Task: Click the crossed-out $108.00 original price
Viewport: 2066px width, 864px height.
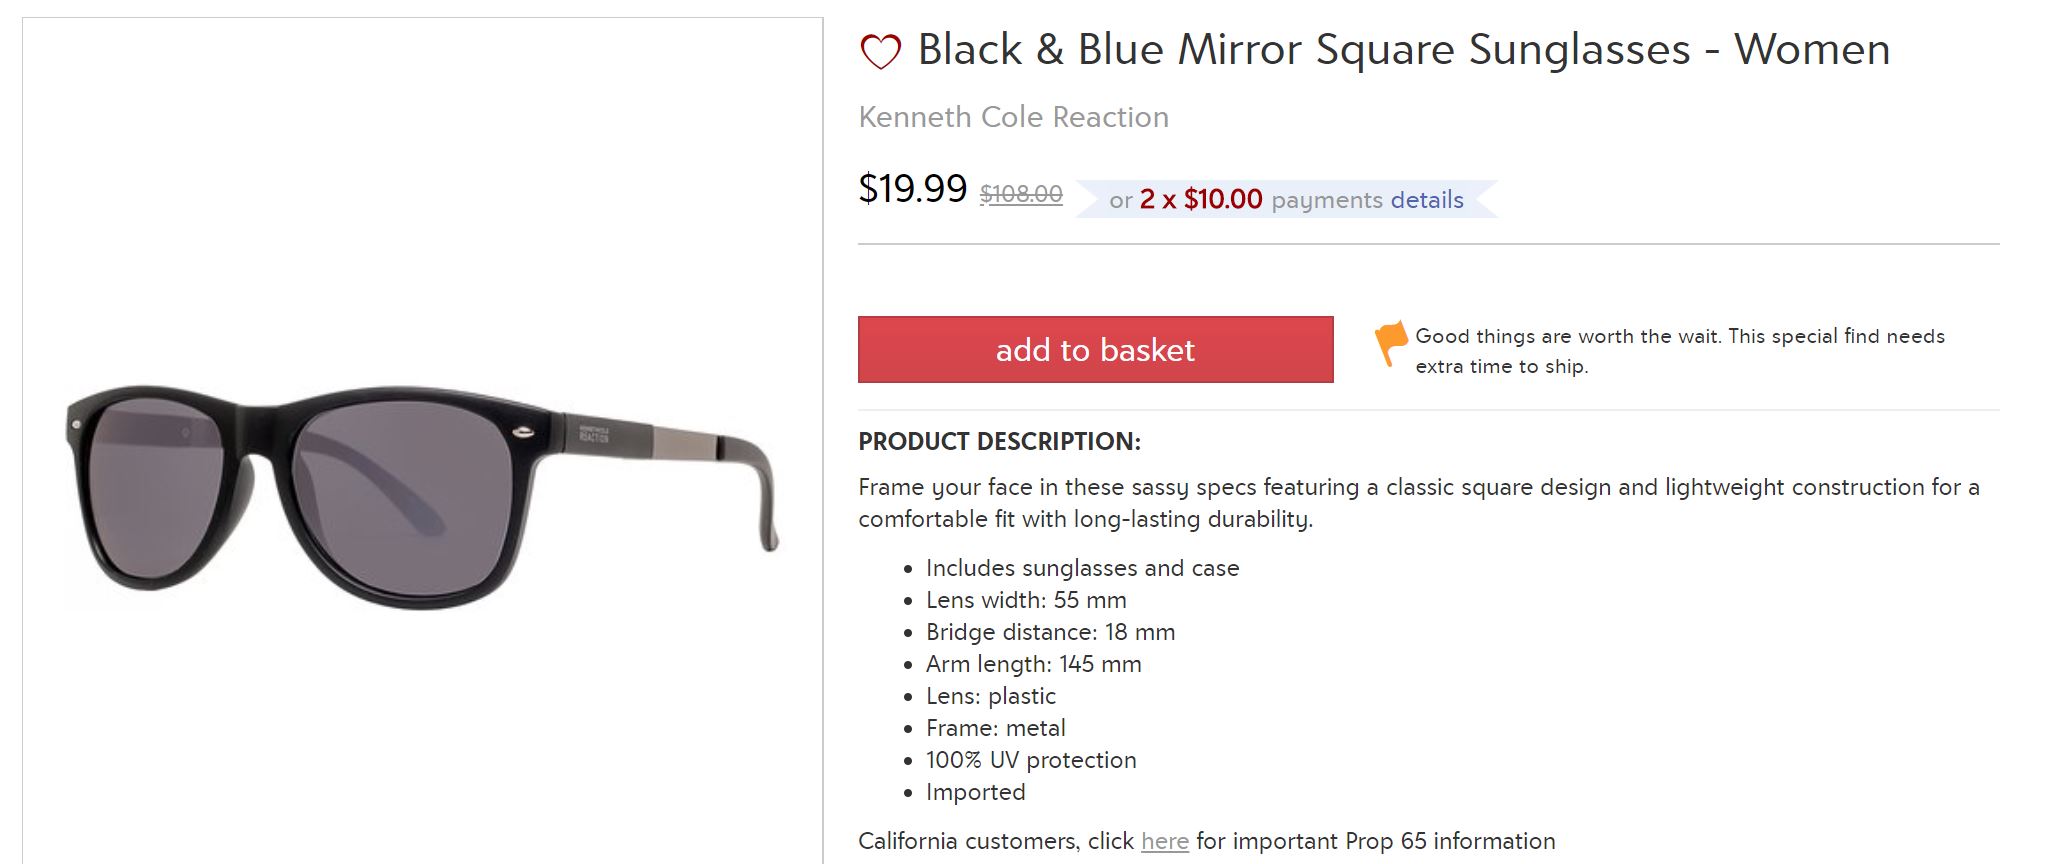Action: [1021, 194]
